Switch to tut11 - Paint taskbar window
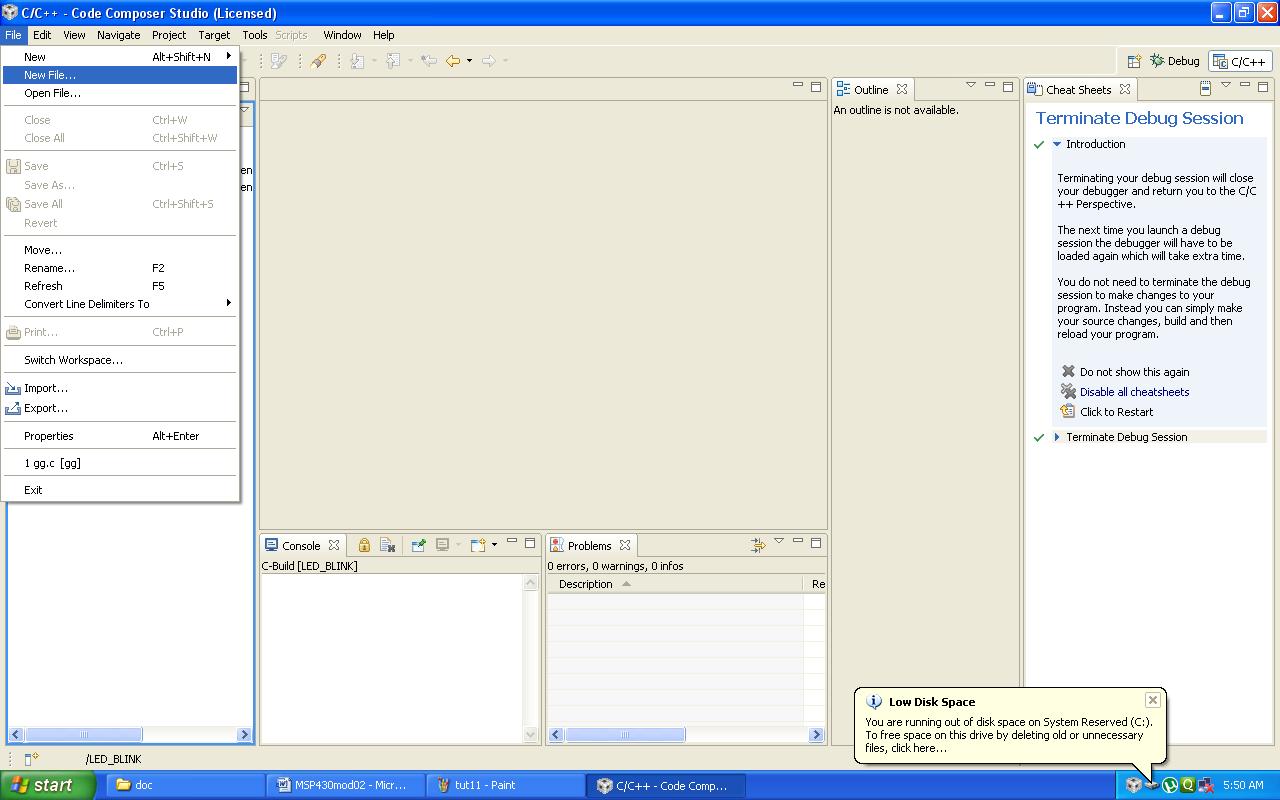The width and height of the screenshot is (1280, 800). 507,785
